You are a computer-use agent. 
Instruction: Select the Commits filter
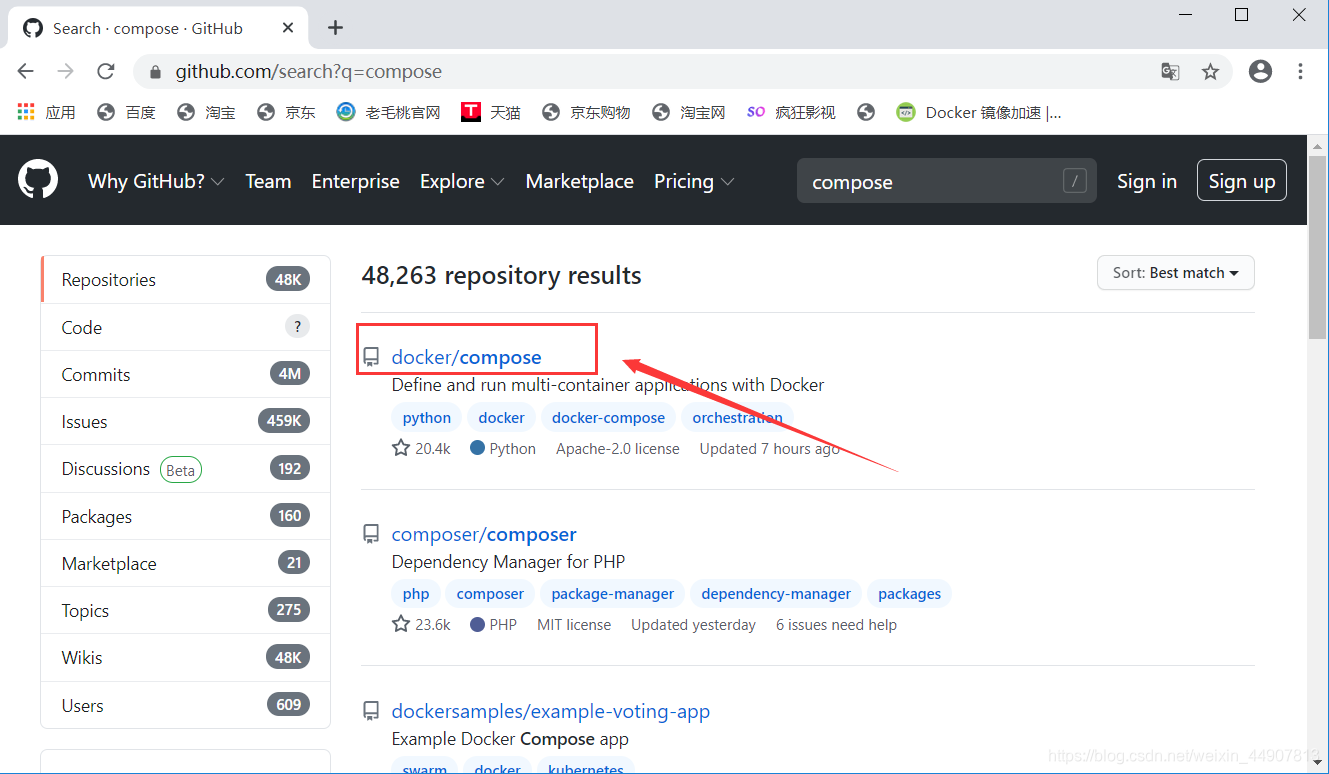tap(185, 374)
